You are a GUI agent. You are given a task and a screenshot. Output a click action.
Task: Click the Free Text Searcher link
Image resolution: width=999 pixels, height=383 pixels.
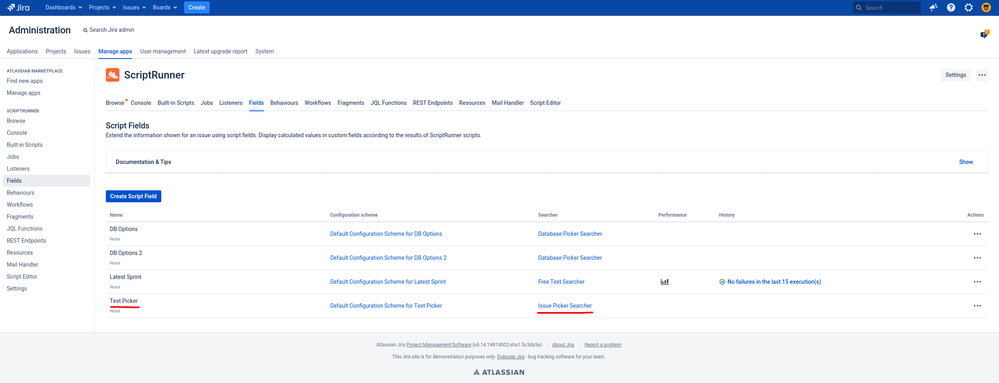coord(561,282)
